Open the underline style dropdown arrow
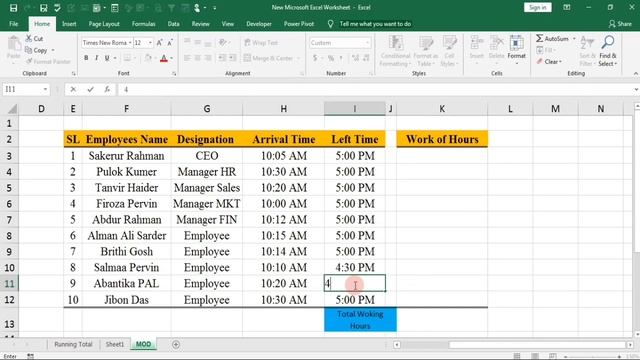Viewport: 640px width, 360px height. coord(115,58)
